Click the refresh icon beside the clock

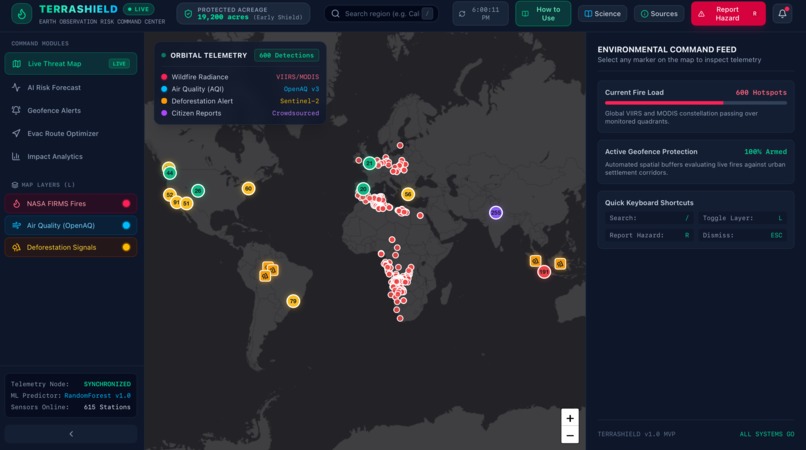click(x=462, y=14)
